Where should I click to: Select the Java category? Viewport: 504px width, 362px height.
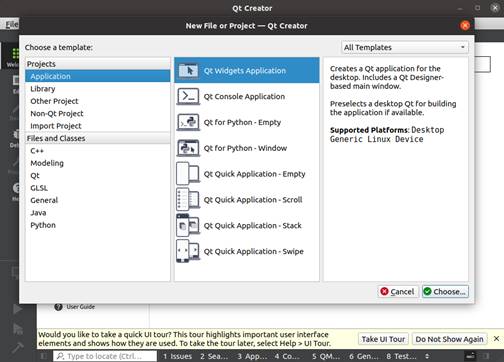(98, 212)
